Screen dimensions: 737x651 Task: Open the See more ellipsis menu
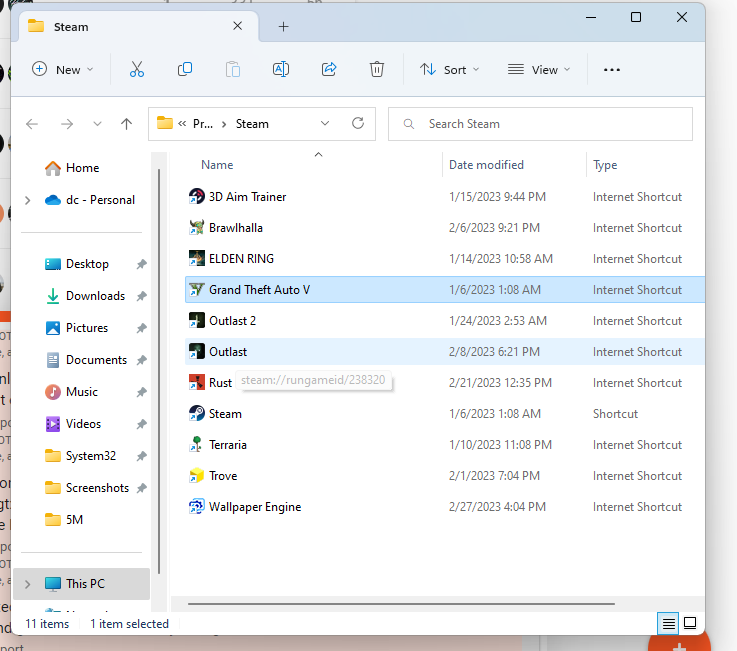612,69
